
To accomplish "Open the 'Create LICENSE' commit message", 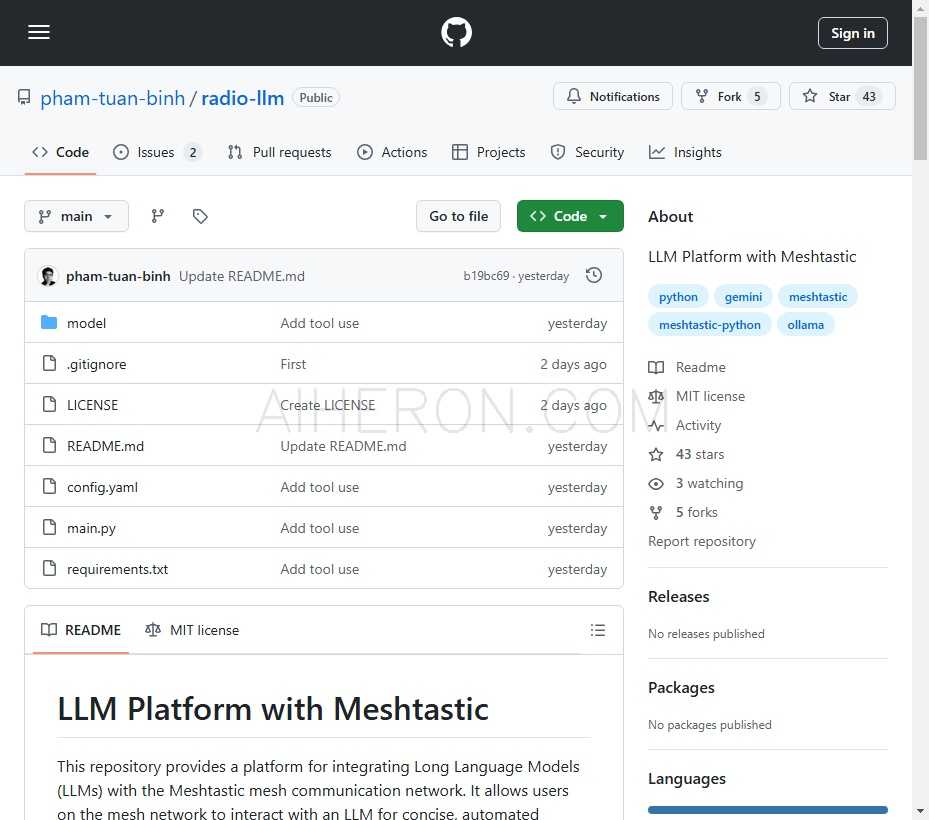I will point(328,405).
